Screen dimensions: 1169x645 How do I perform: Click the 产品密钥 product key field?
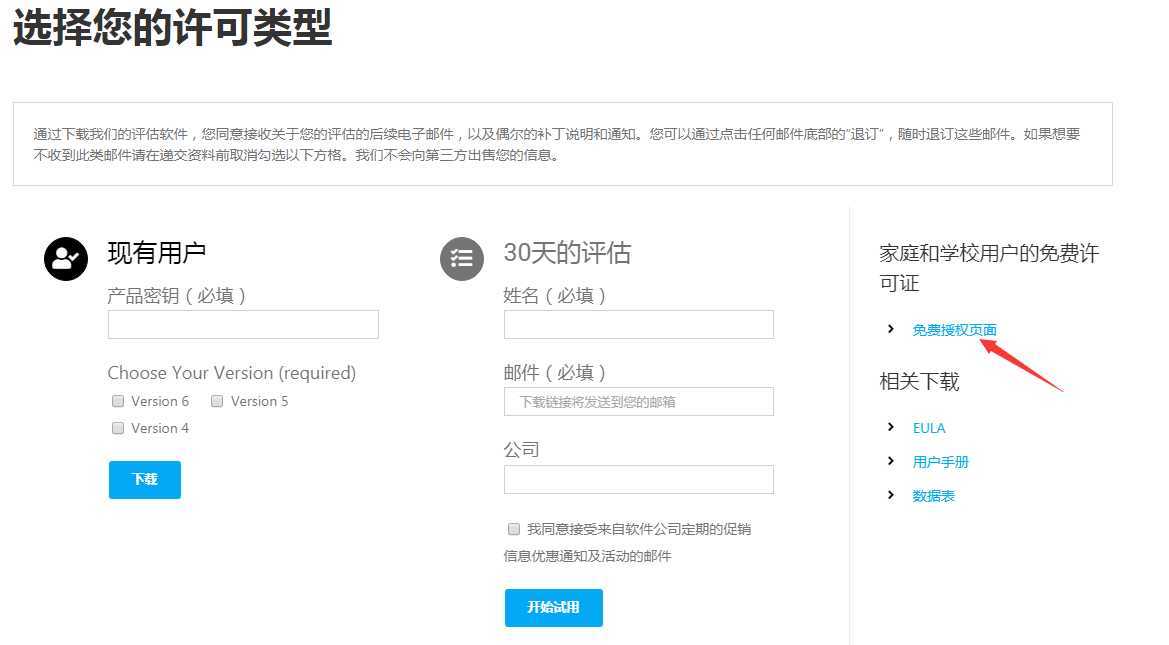pos(243,324)
